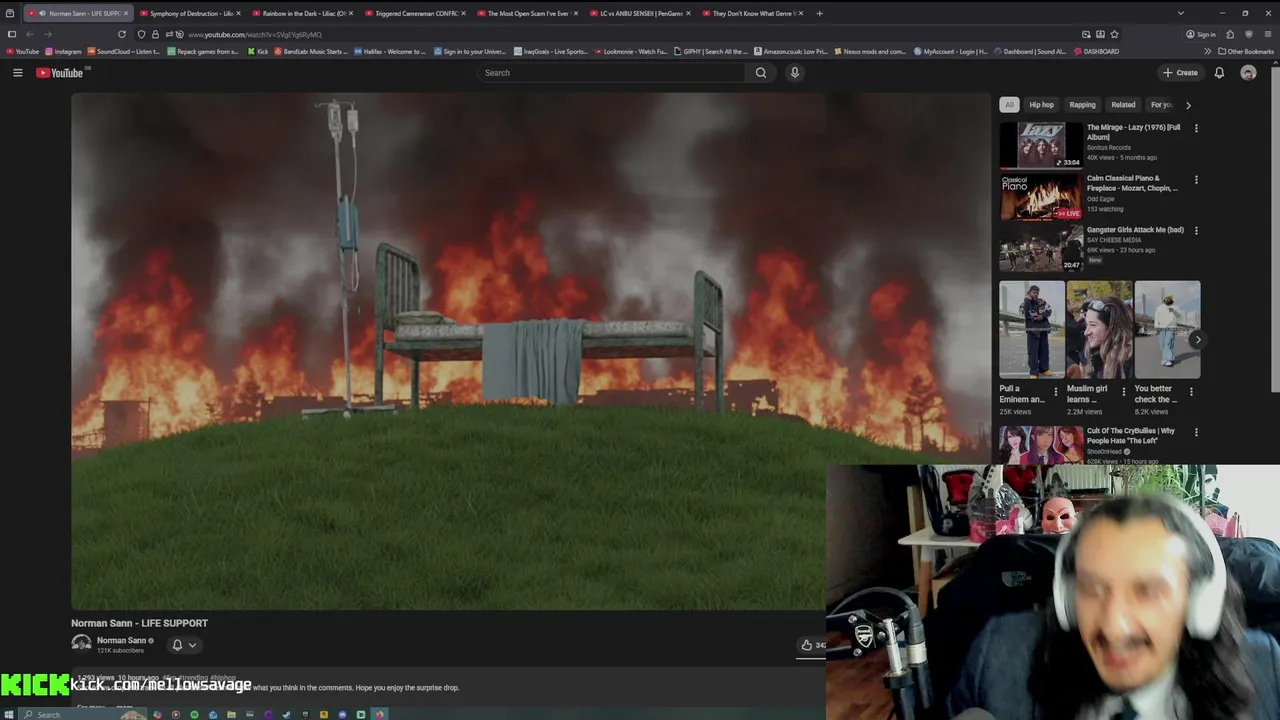Image resolution: width=1280 pixels, height=720 pixels.
Task: Open the You better check the short
Action: tap(1167, 330)
